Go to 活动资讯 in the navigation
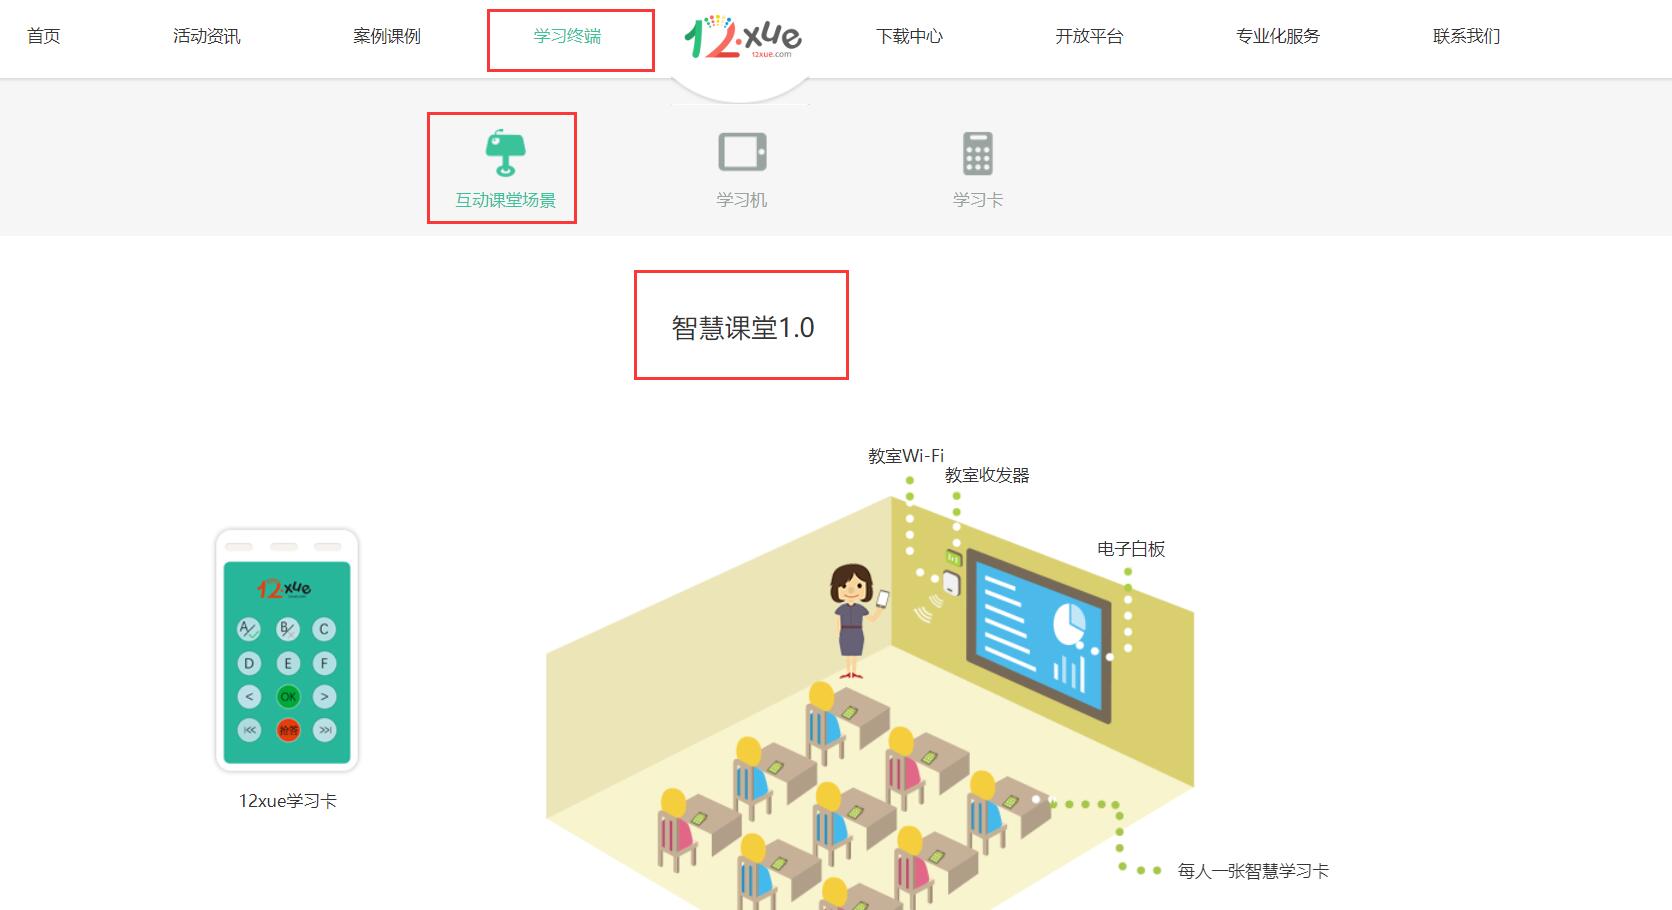Image resolution: width=1672 pixels, height=910 pixels. 207,36
